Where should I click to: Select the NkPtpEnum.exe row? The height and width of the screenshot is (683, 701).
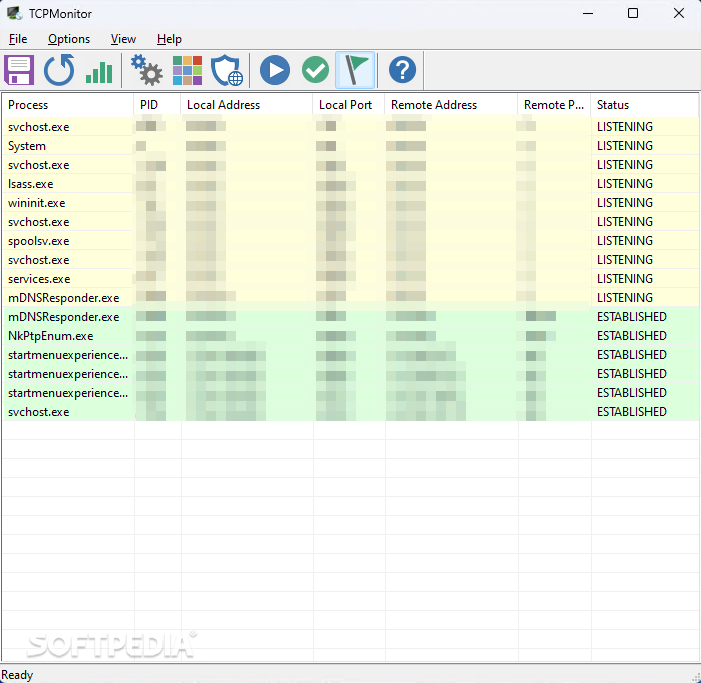pyautogui.click(x=351, y=336)
